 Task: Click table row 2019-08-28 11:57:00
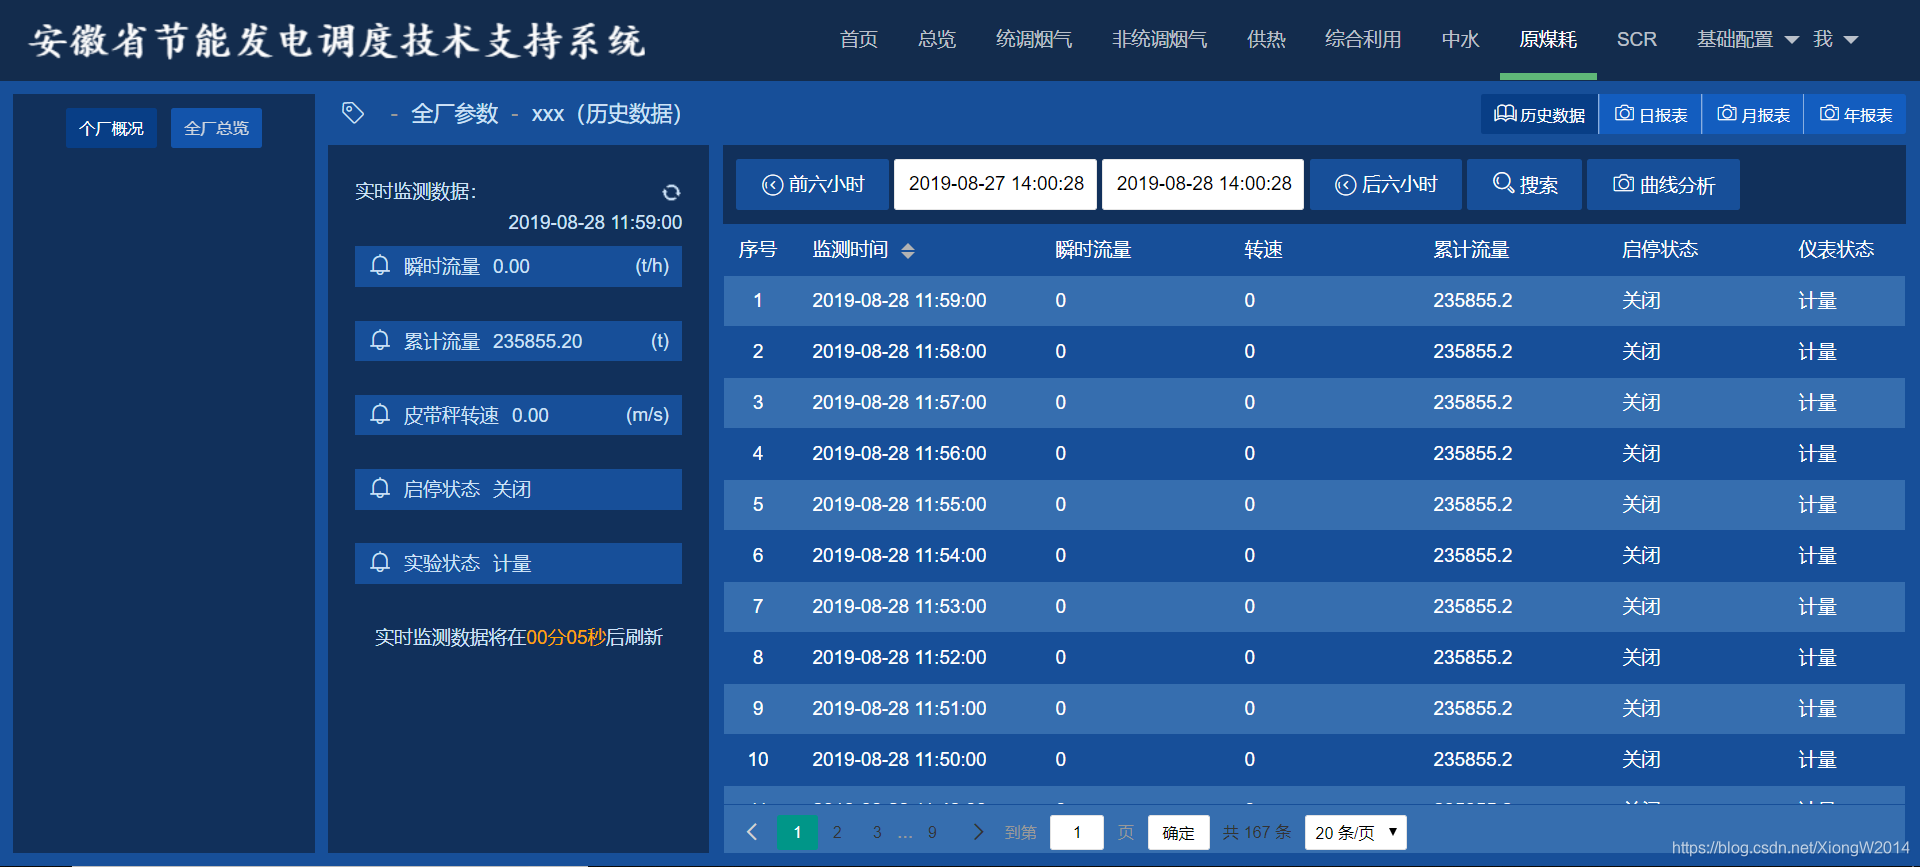1314,403
